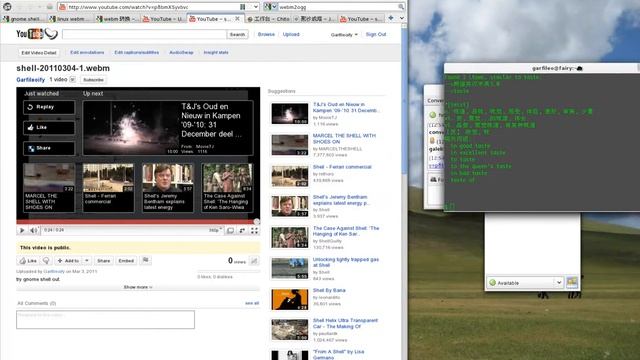Image resolution: width=640 pixels, height=360 pixels.
Task: Click the Edit Video Detail button
Action: tap(39, 53)
